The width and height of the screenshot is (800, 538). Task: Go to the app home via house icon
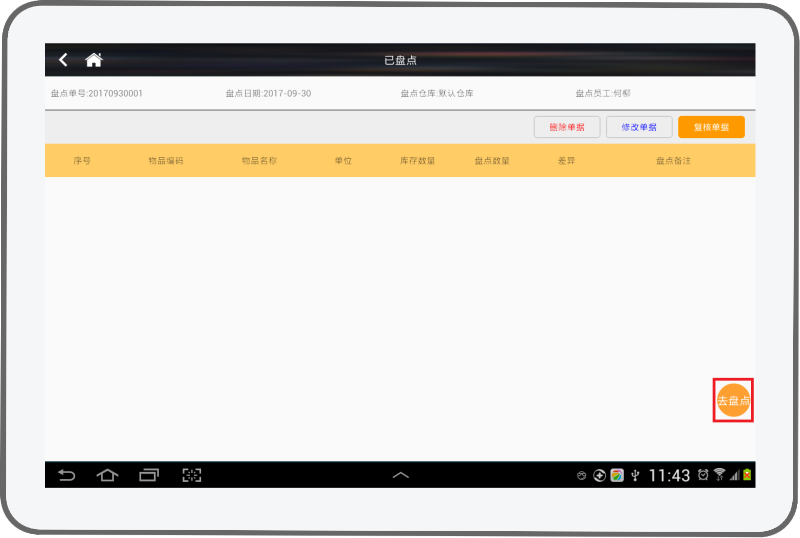(x=94, y=60)
